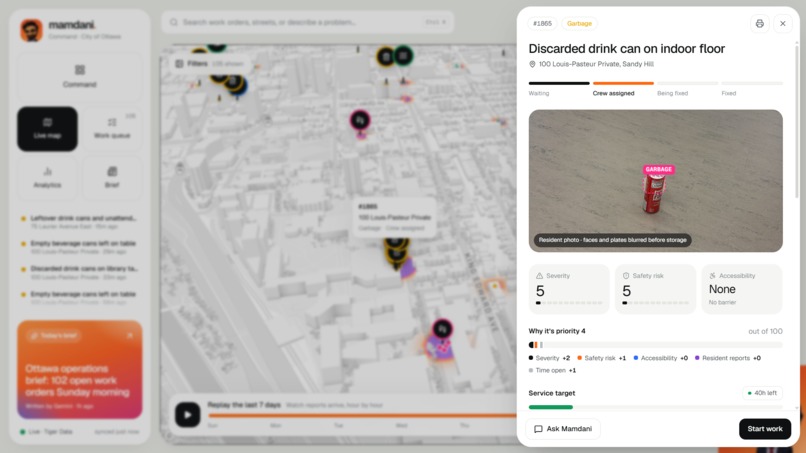The height and width of the screenshot is (453, 806).
Task: Click the magenta map marker above the tooltip
Action: [360, 121]
